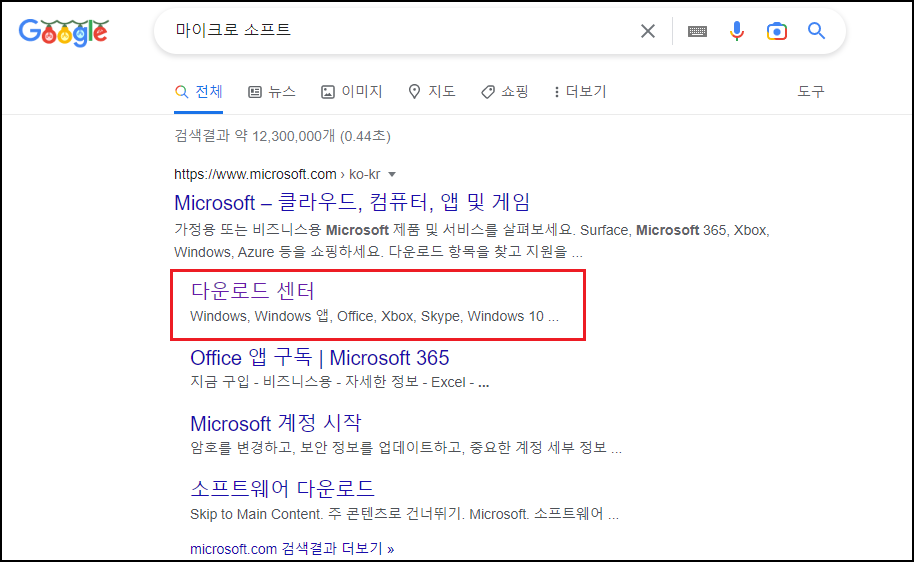This screenshot has width=914, height=562.
Task: Expand the arrow next to microsoft.com URL
Action: tap(392, 174)
